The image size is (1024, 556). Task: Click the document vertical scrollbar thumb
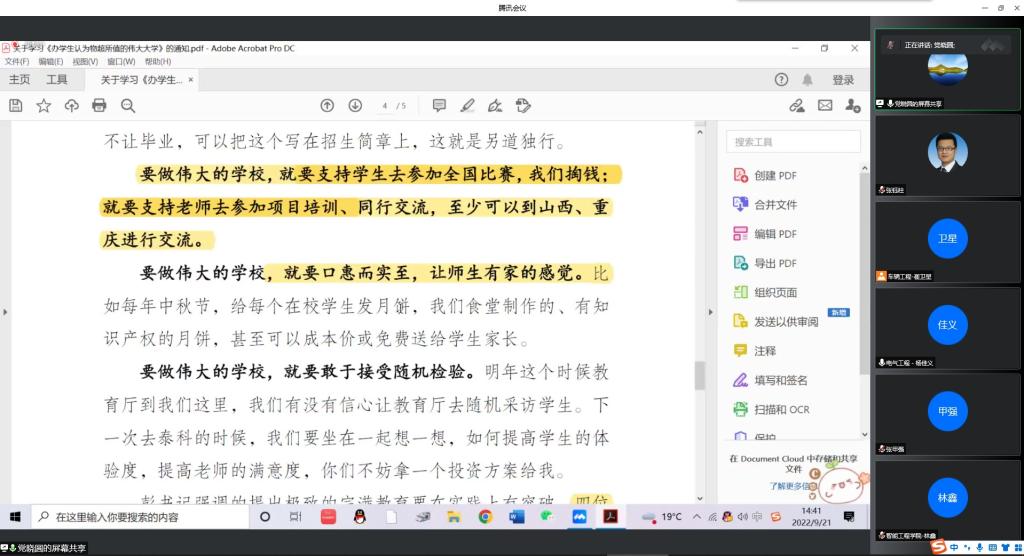point(700,376)
